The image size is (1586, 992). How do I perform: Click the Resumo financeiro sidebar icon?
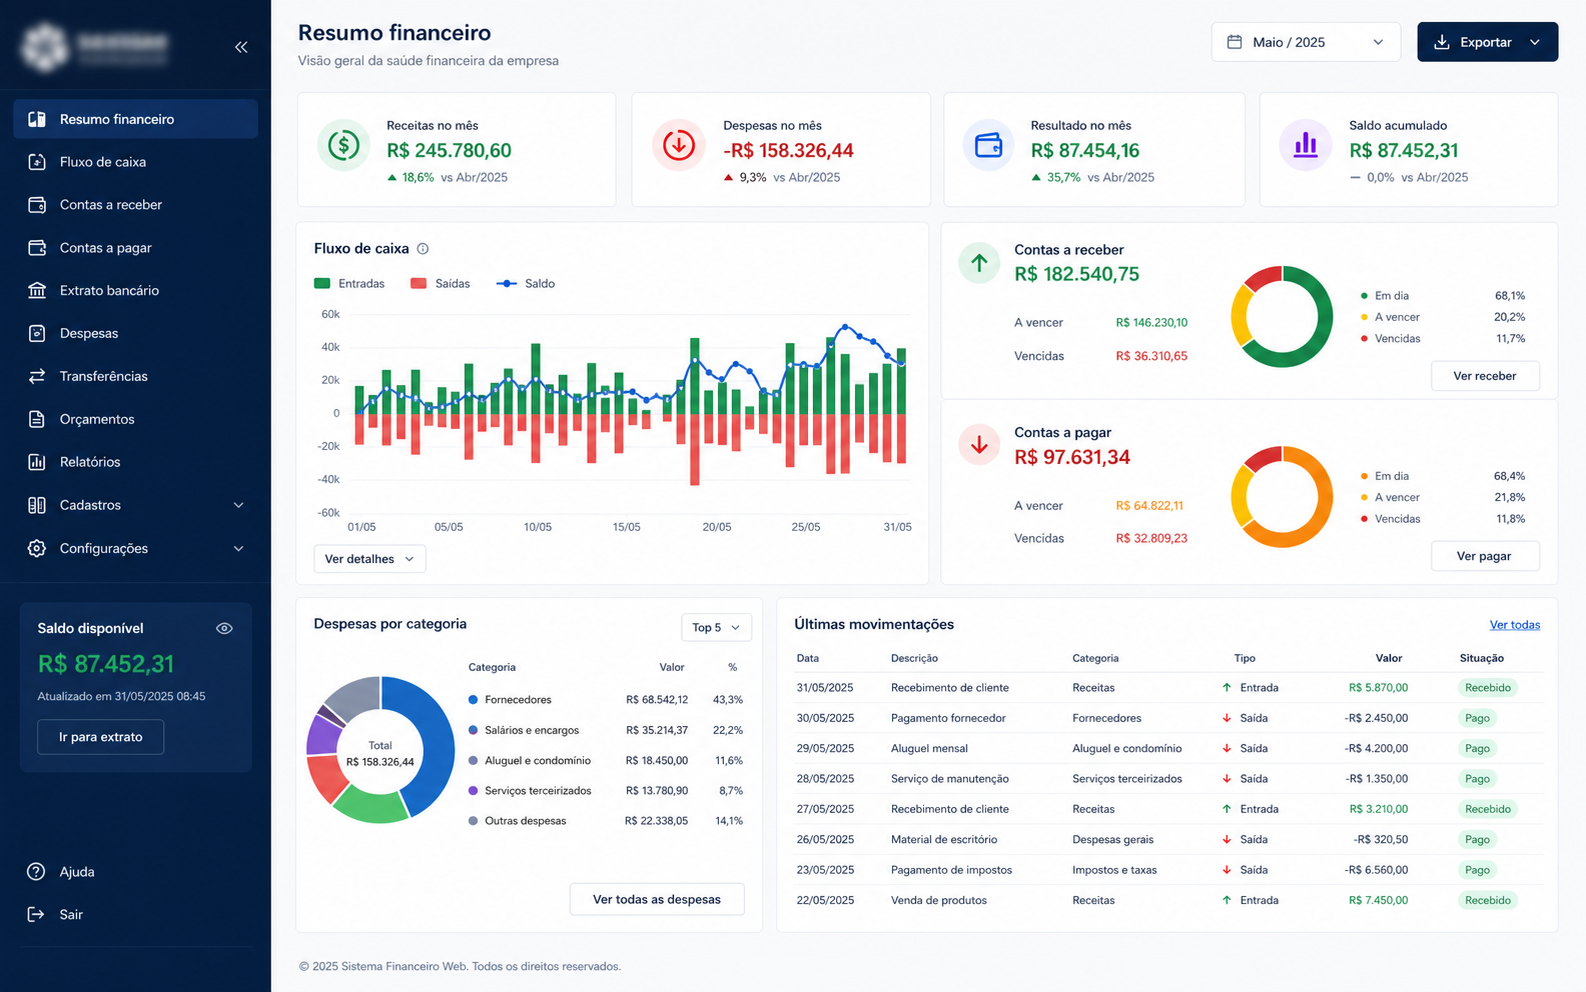[x=37, y=119]
